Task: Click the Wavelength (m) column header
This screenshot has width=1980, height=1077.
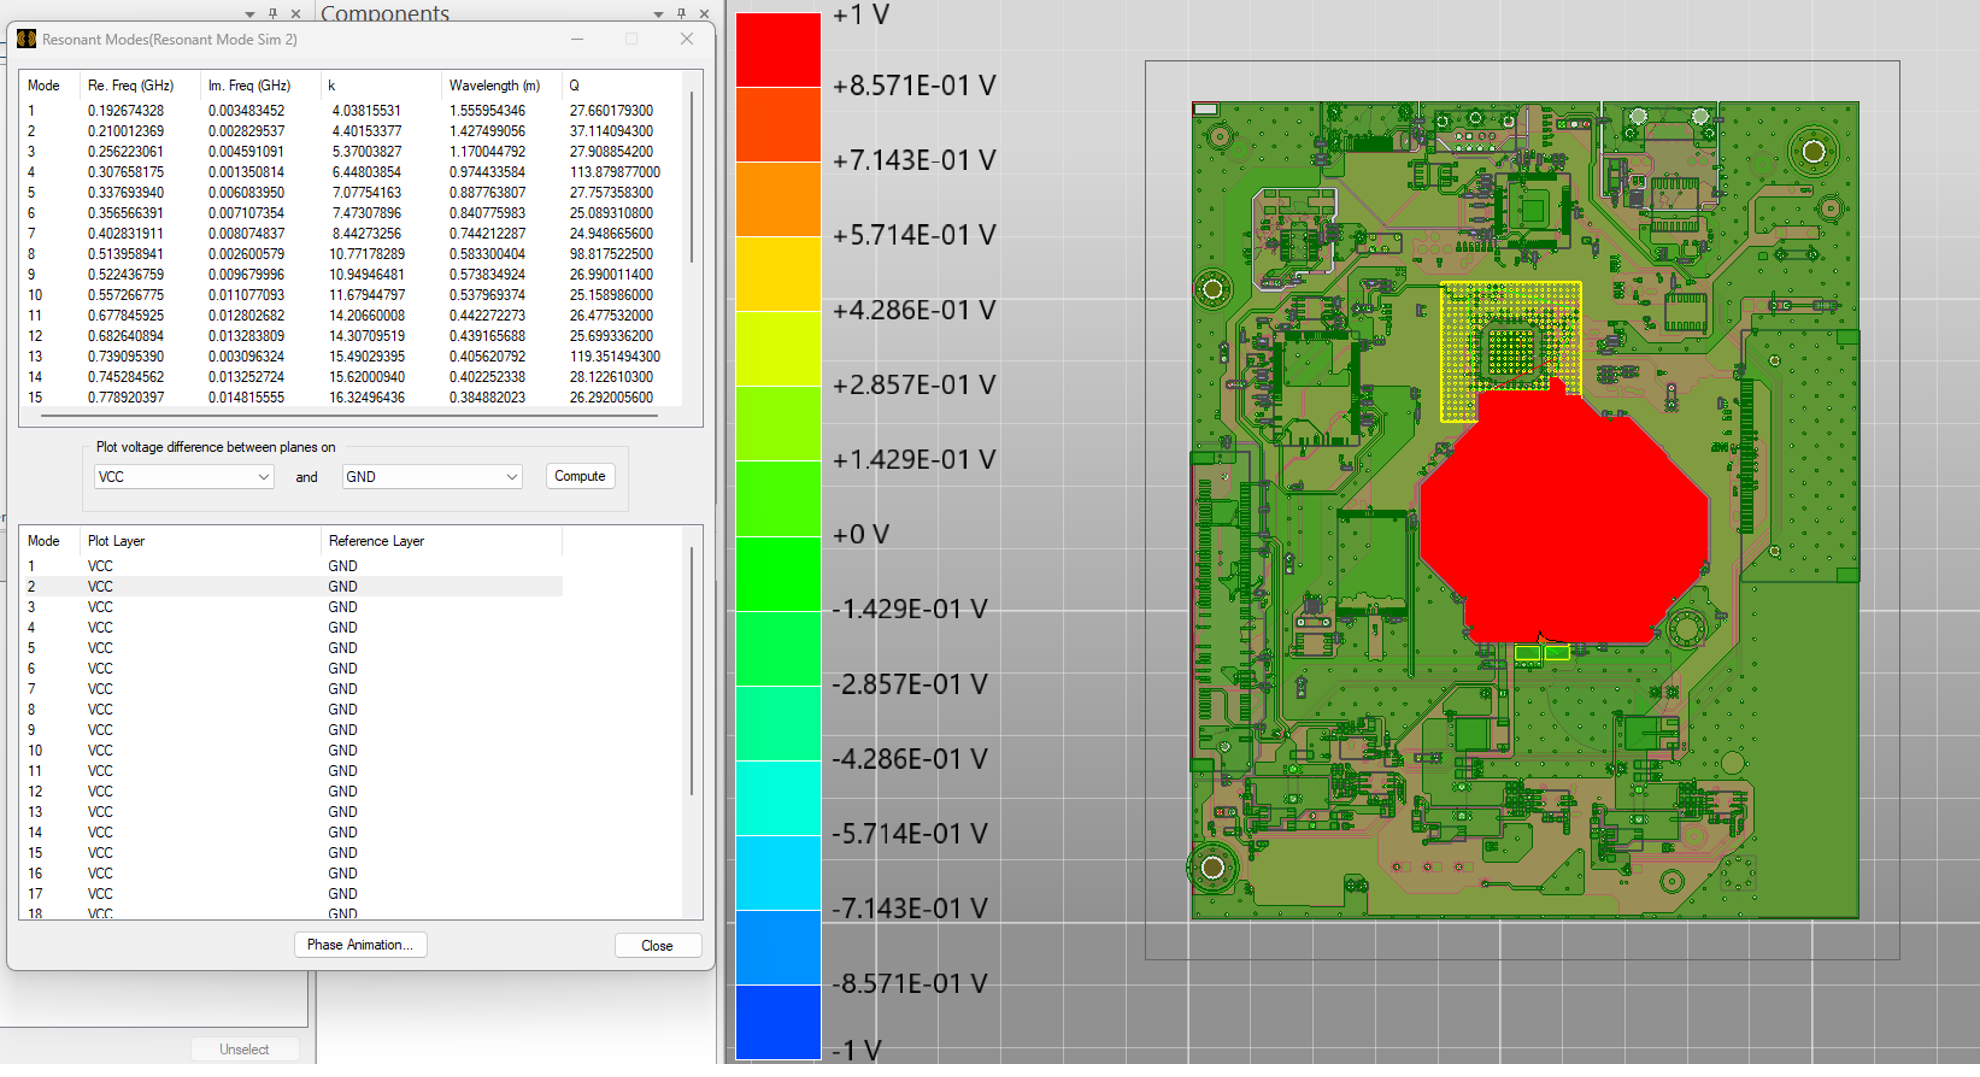Action: [x=494, y=85]
